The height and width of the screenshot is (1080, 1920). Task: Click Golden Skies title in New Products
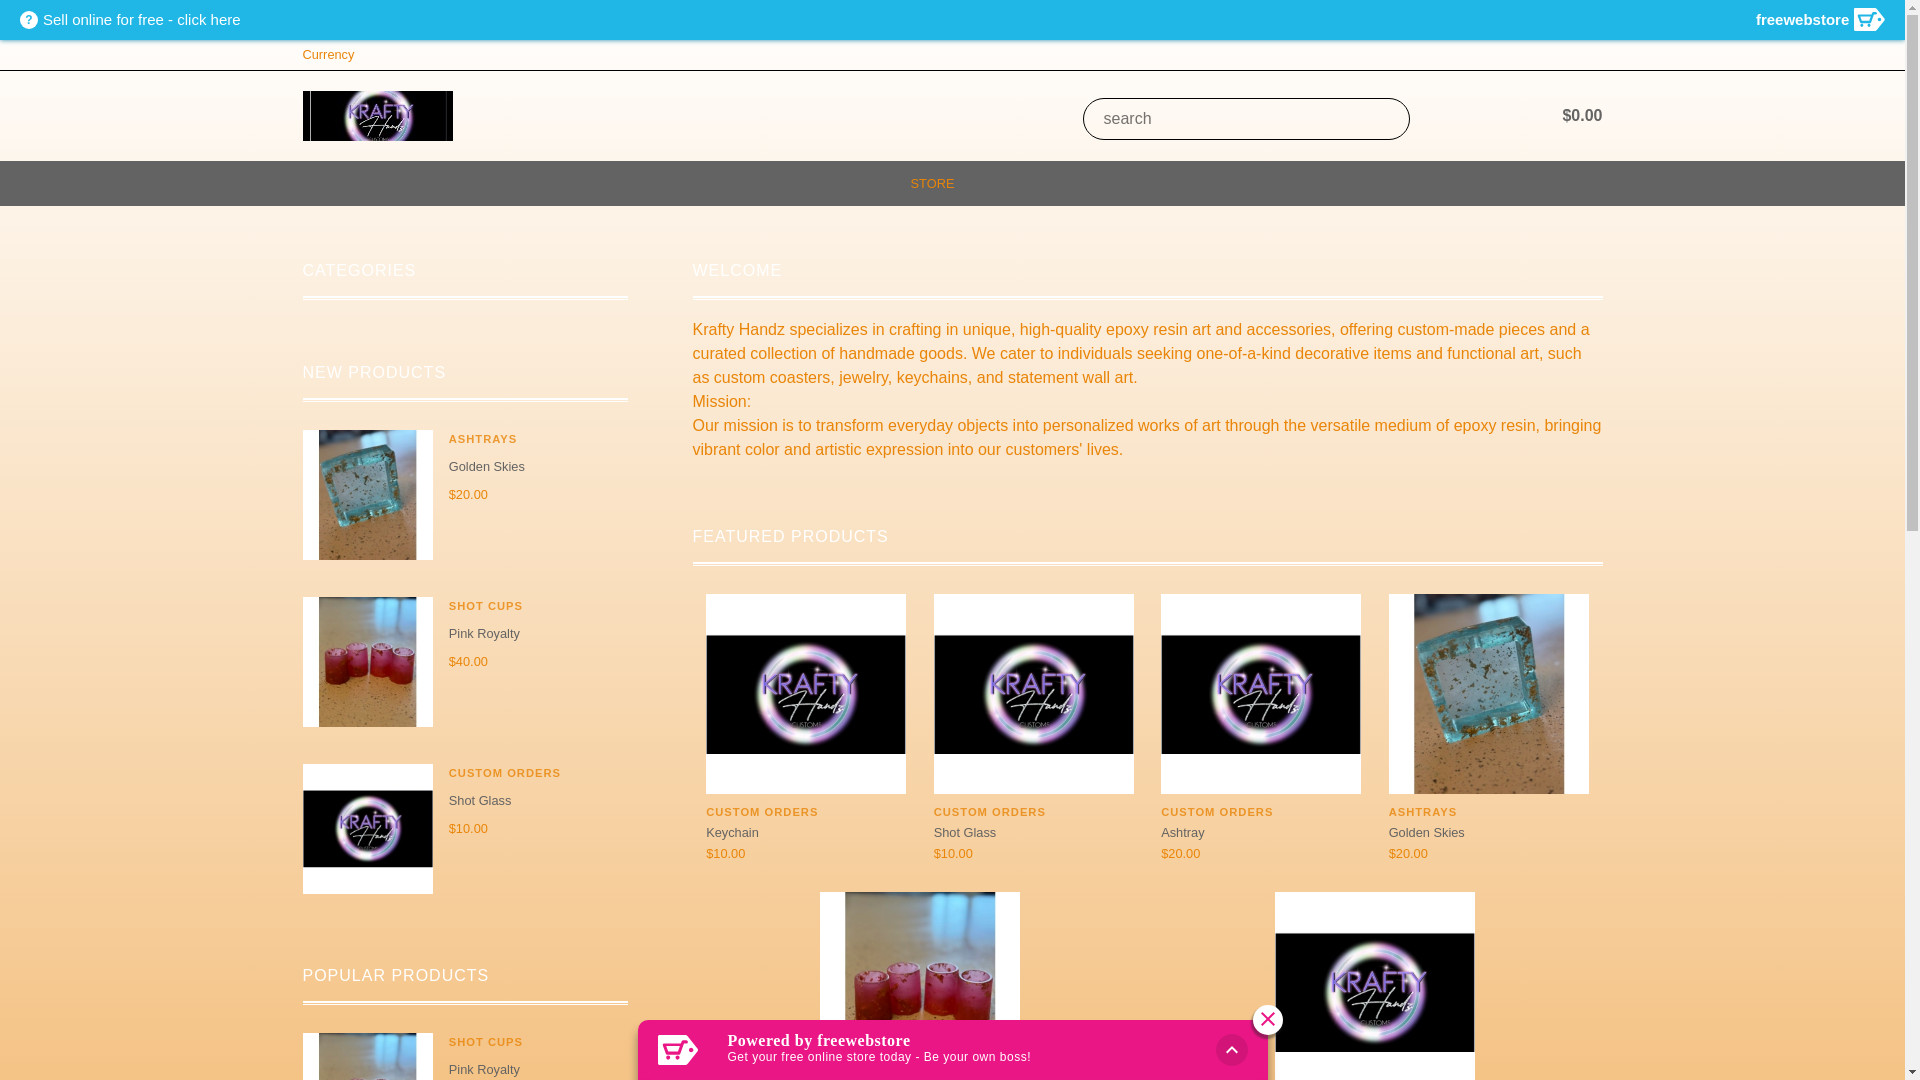coord(486,467)
